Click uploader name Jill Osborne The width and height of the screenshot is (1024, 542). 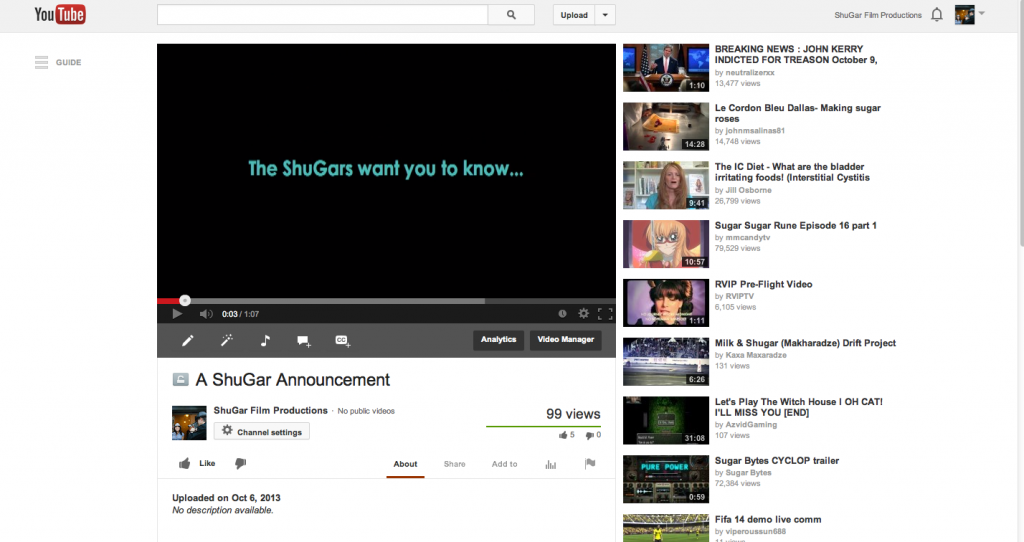(748, 190)
